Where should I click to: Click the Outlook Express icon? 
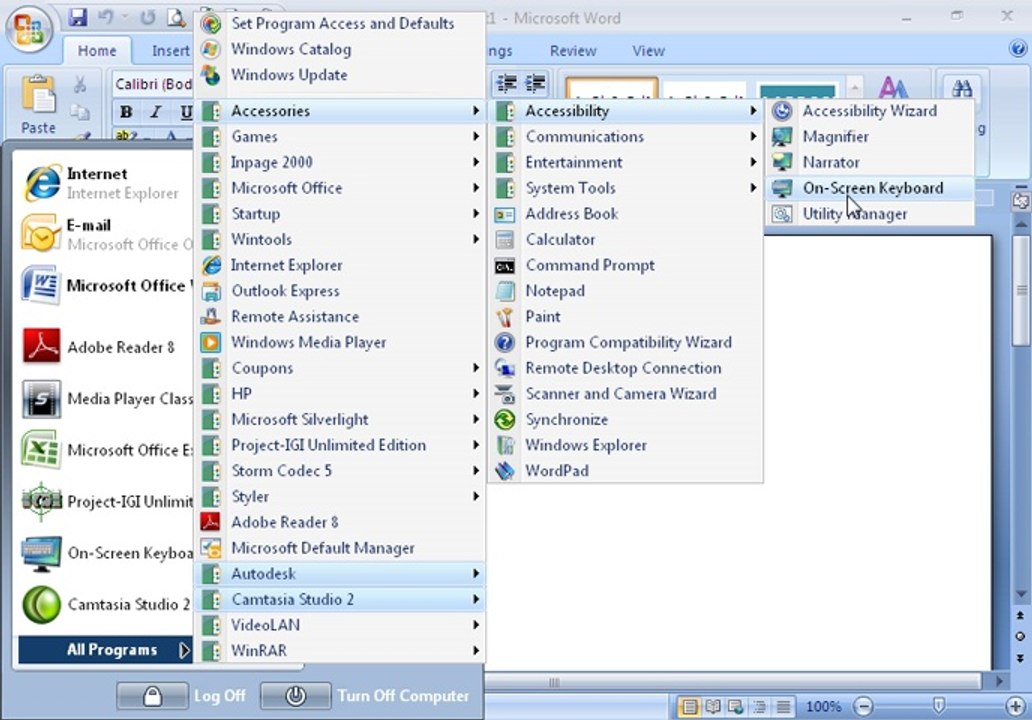211,291
